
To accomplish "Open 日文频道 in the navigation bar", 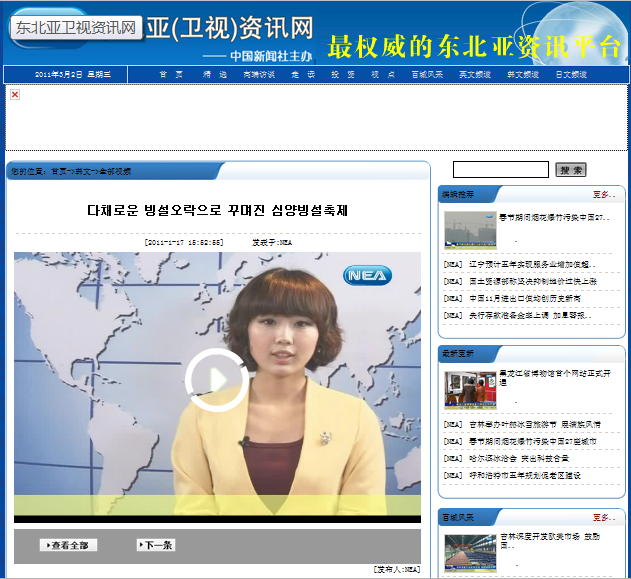I will [x=571, y=74].
